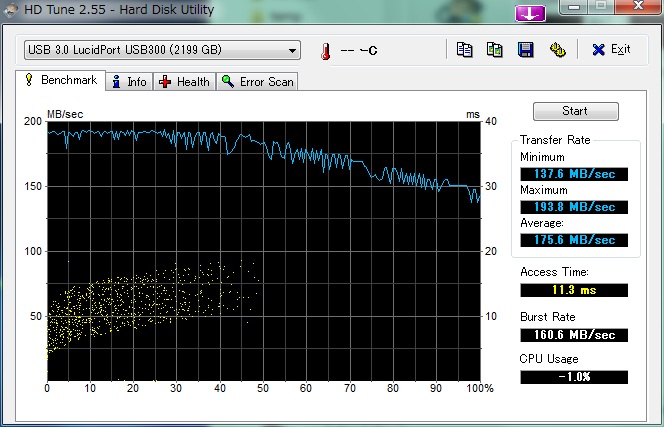This screenshot has width=664, height=427.
Task: Open the Error Scan tab
Action: (x=257, y=81)
